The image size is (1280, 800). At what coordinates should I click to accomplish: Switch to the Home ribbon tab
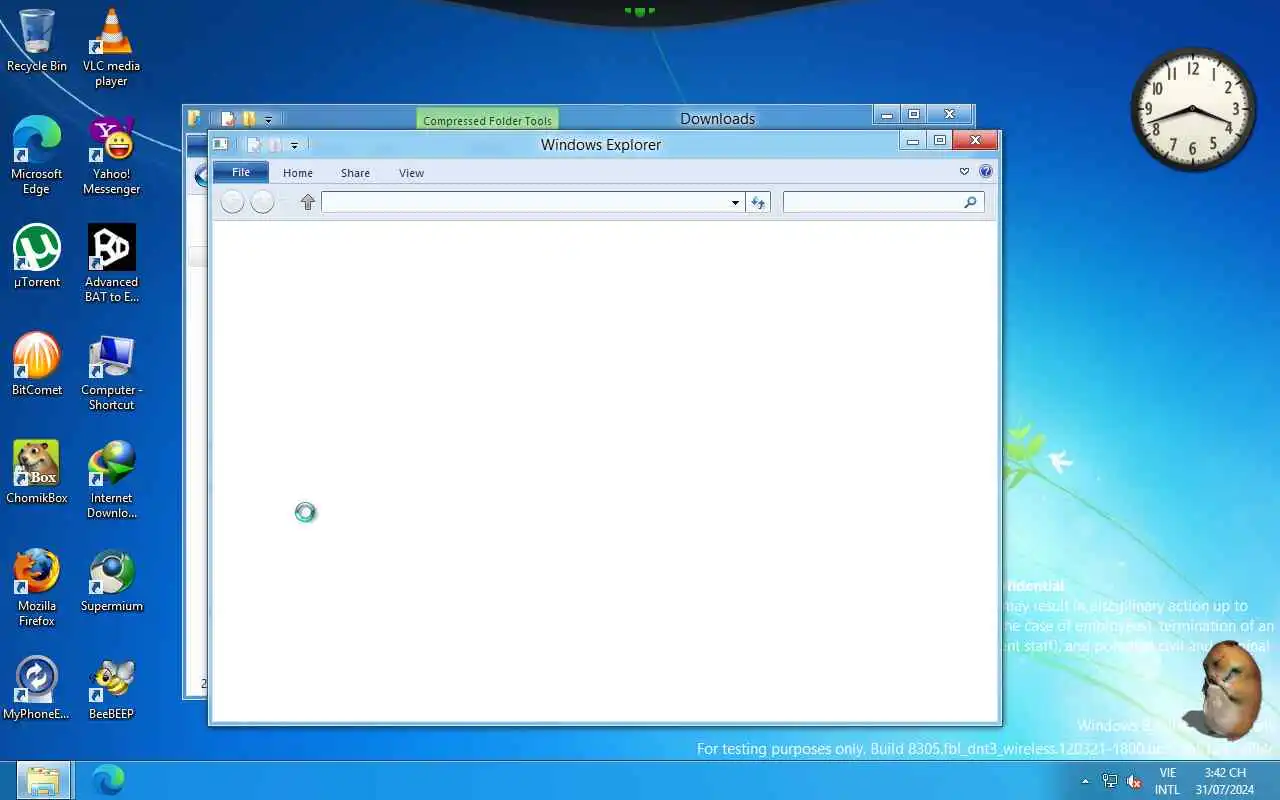pyautogui.click(x=298, y=173)
